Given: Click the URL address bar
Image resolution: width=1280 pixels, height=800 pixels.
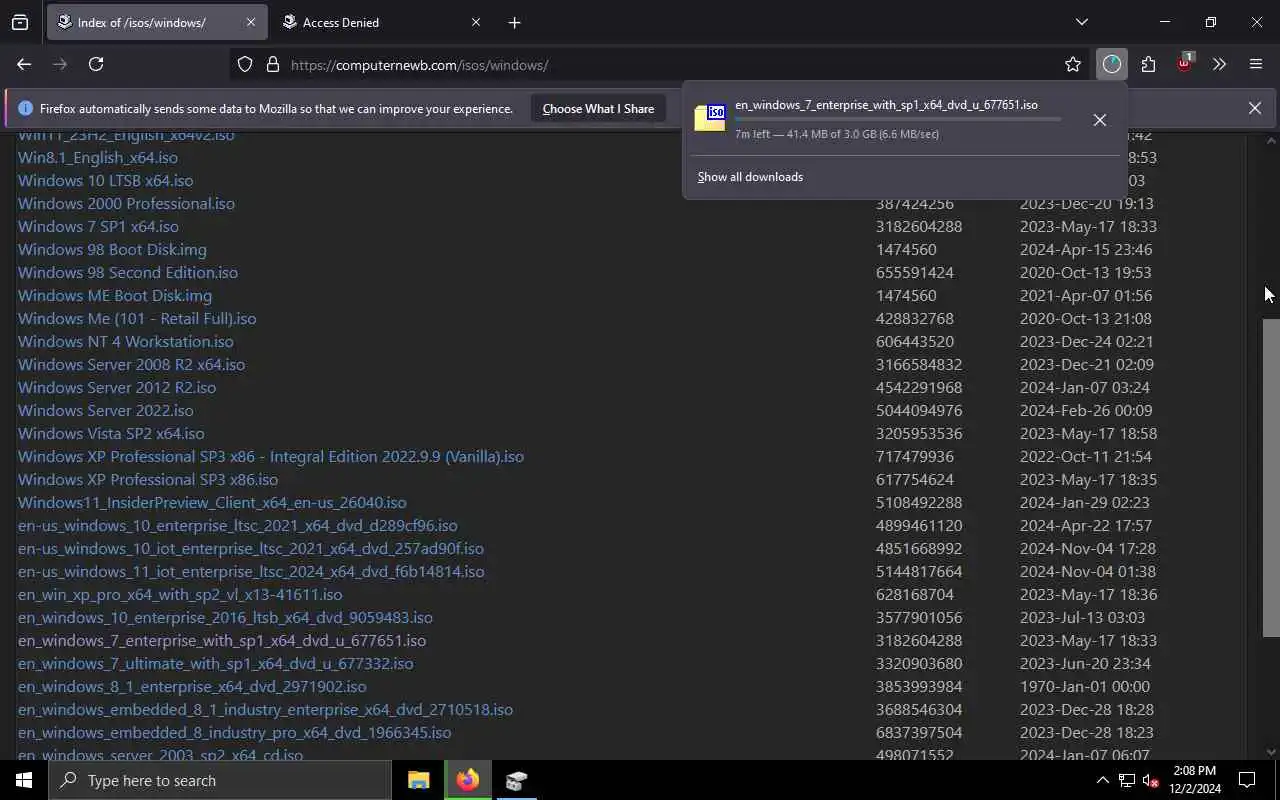Looking at the screenshot, I should tap(660, 65).
